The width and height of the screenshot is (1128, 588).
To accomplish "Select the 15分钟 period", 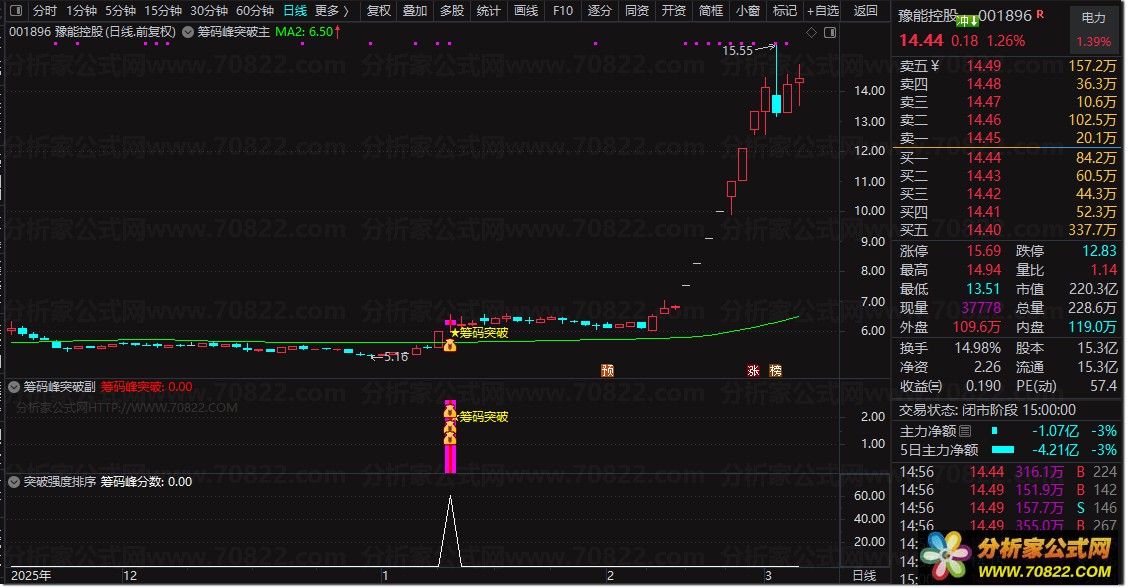I will [163, 11].
